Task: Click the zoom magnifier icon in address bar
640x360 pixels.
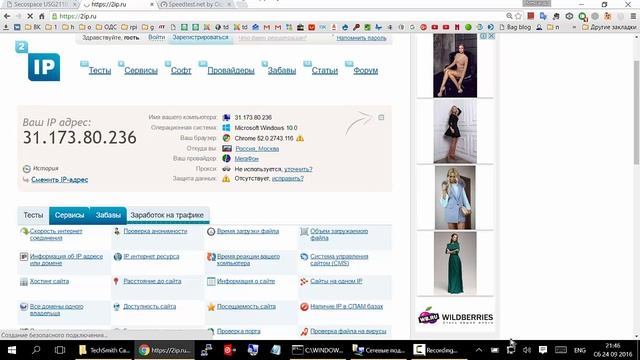Action: 509,16
